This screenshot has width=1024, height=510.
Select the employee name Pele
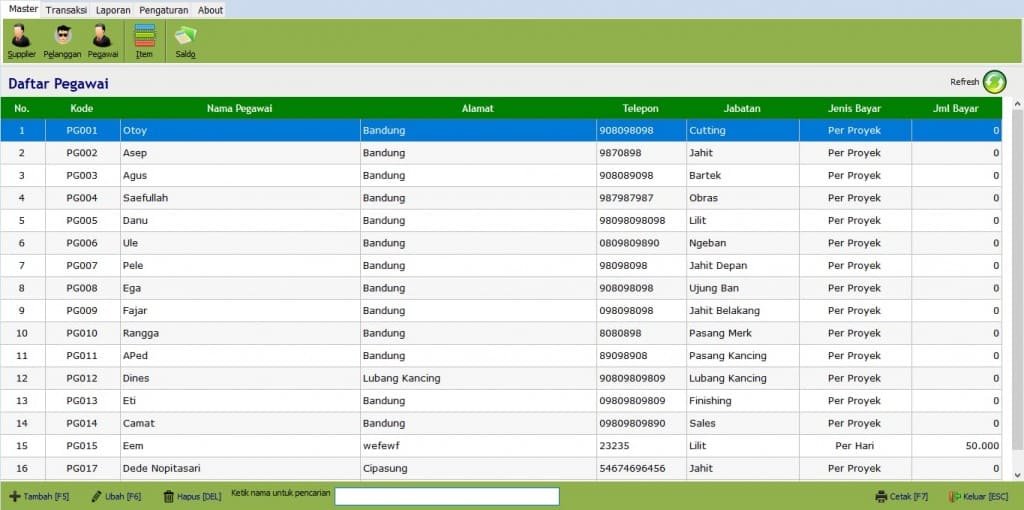coord(133,266)
